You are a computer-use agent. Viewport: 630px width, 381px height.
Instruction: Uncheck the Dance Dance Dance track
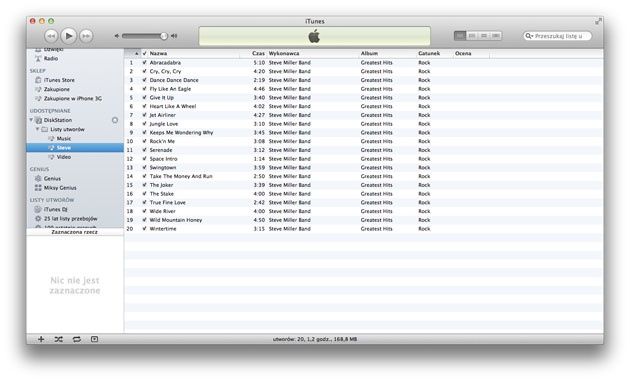coord(145,80)
